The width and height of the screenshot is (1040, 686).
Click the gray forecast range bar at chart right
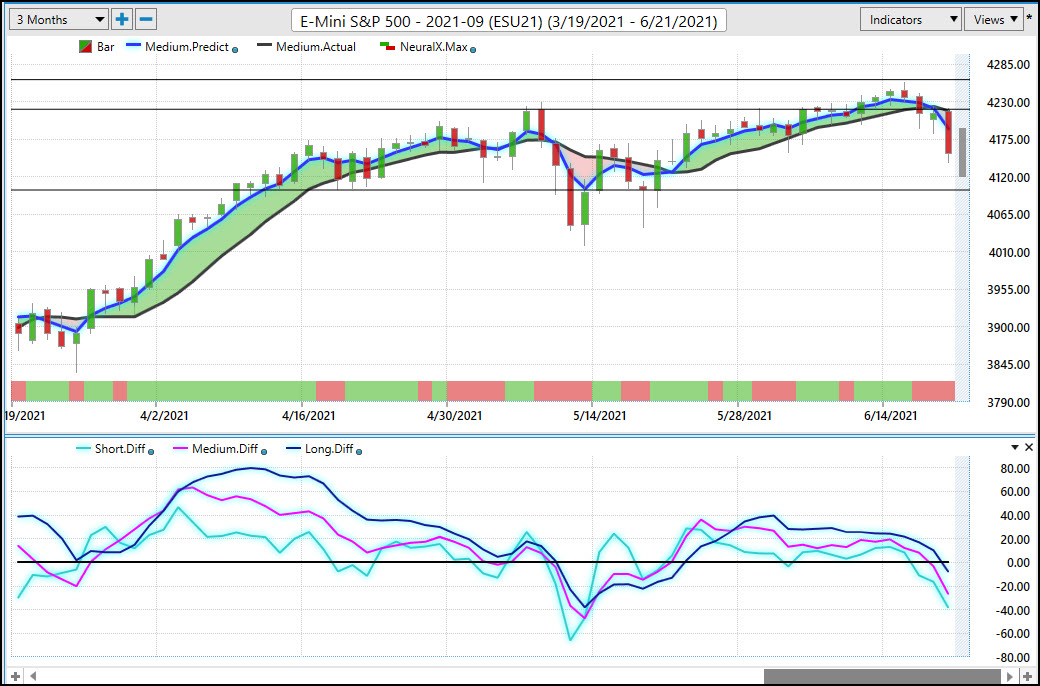click(x=962, y=153)
